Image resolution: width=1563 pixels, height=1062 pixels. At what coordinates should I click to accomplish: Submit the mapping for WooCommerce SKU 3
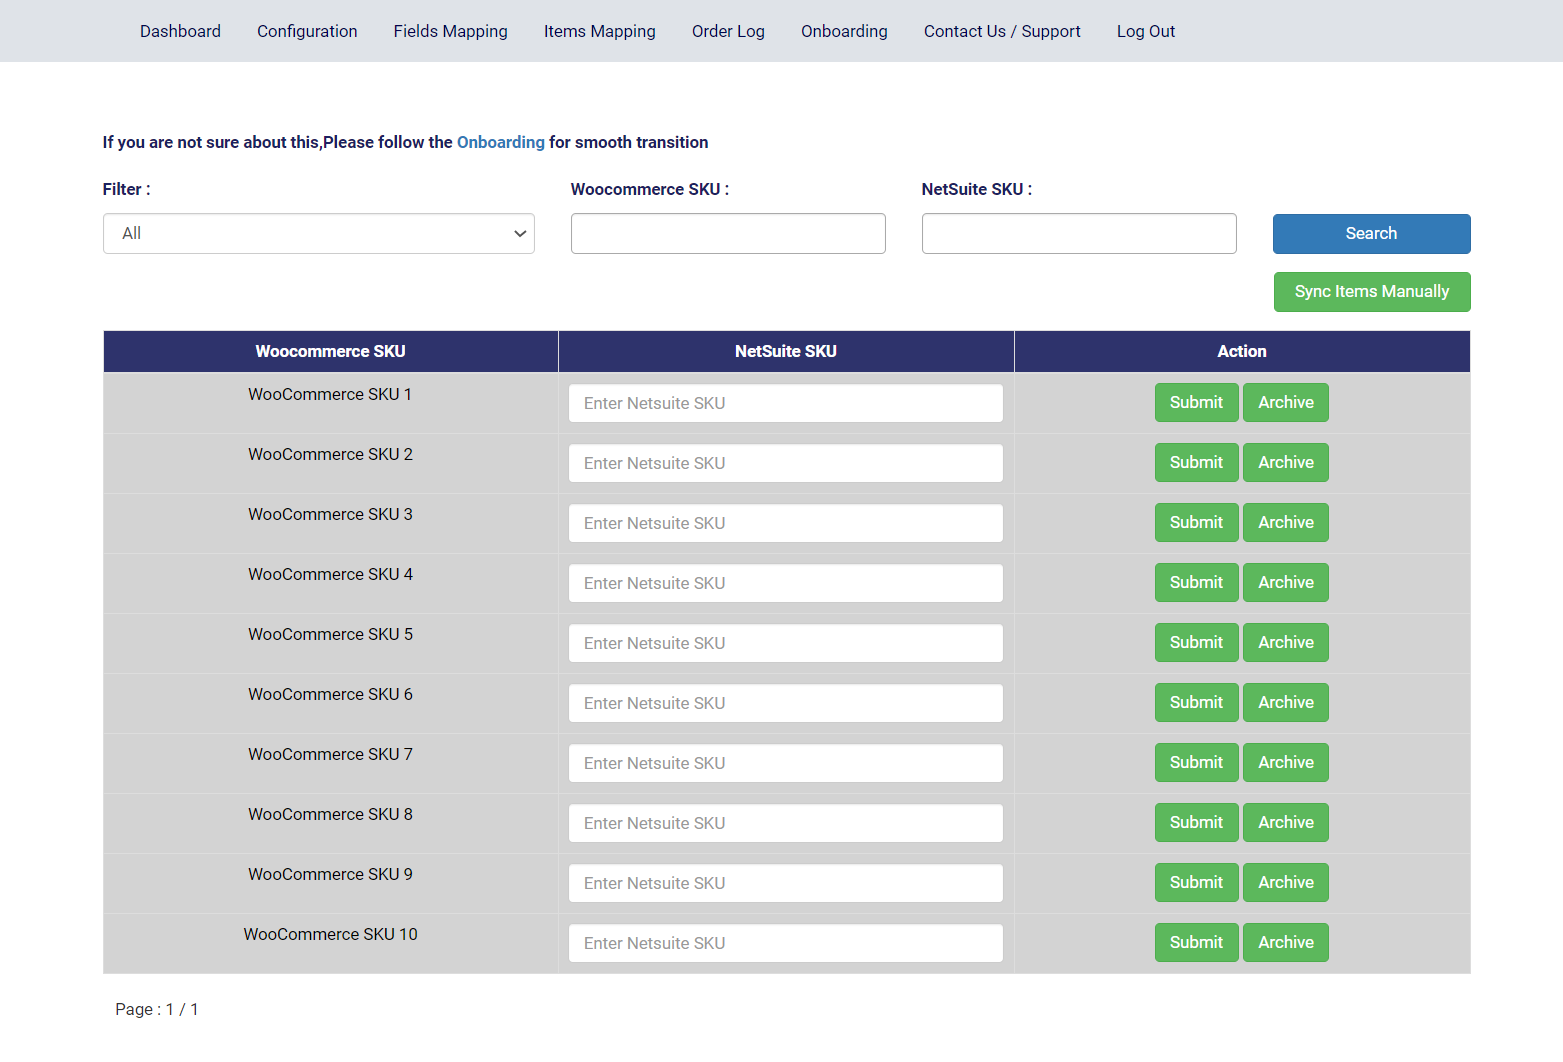[1196, 522]
